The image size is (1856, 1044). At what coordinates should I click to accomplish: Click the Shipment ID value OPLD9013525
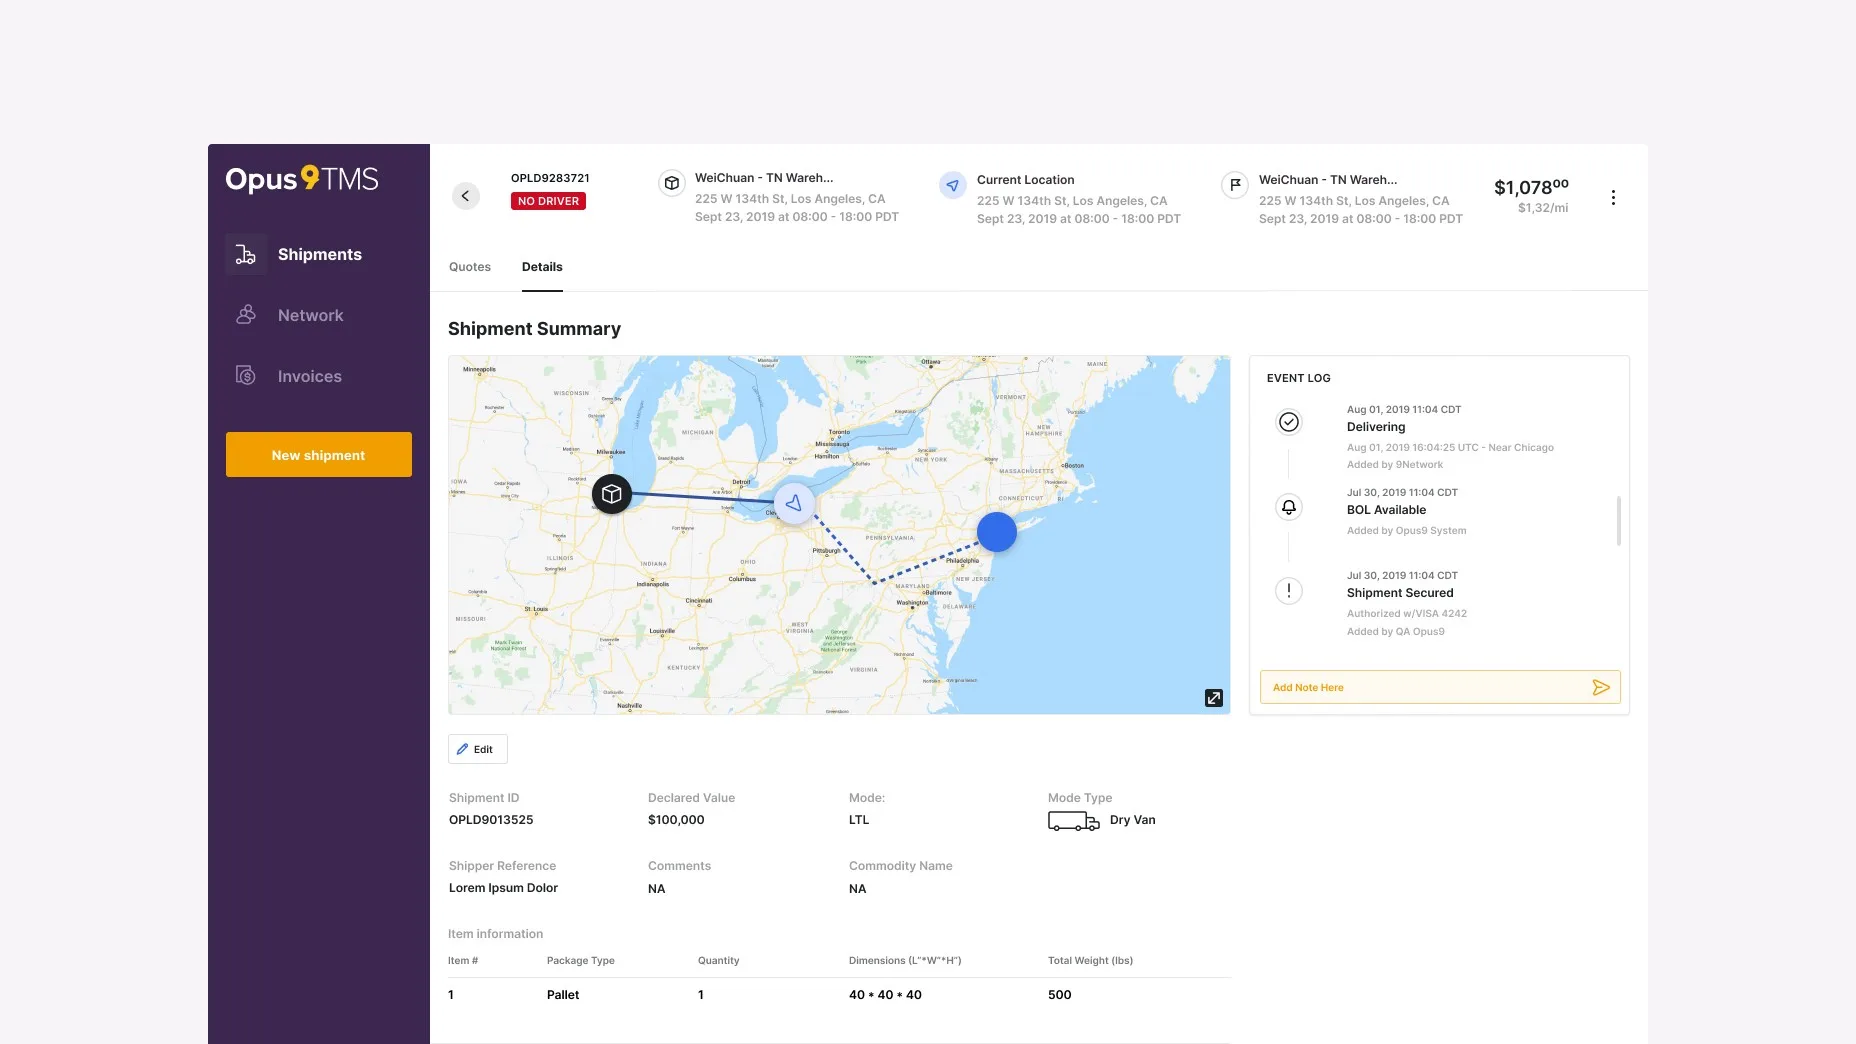tap(491, 820)
